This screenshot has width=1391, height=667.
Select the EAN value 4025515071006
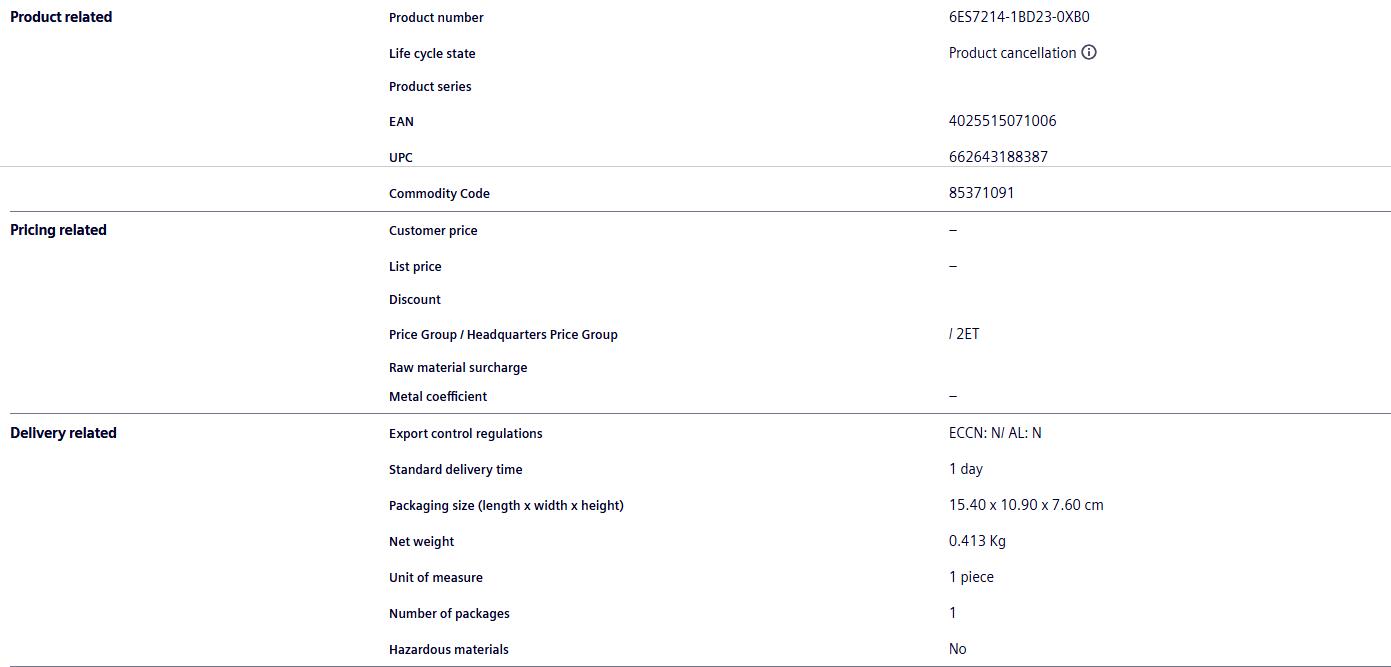click(1002, 121)
